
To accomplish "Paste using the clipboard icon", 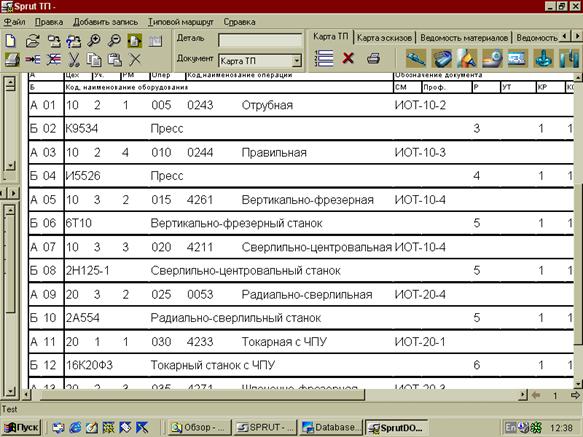I will pyautogui.click(x=115, y=59).
